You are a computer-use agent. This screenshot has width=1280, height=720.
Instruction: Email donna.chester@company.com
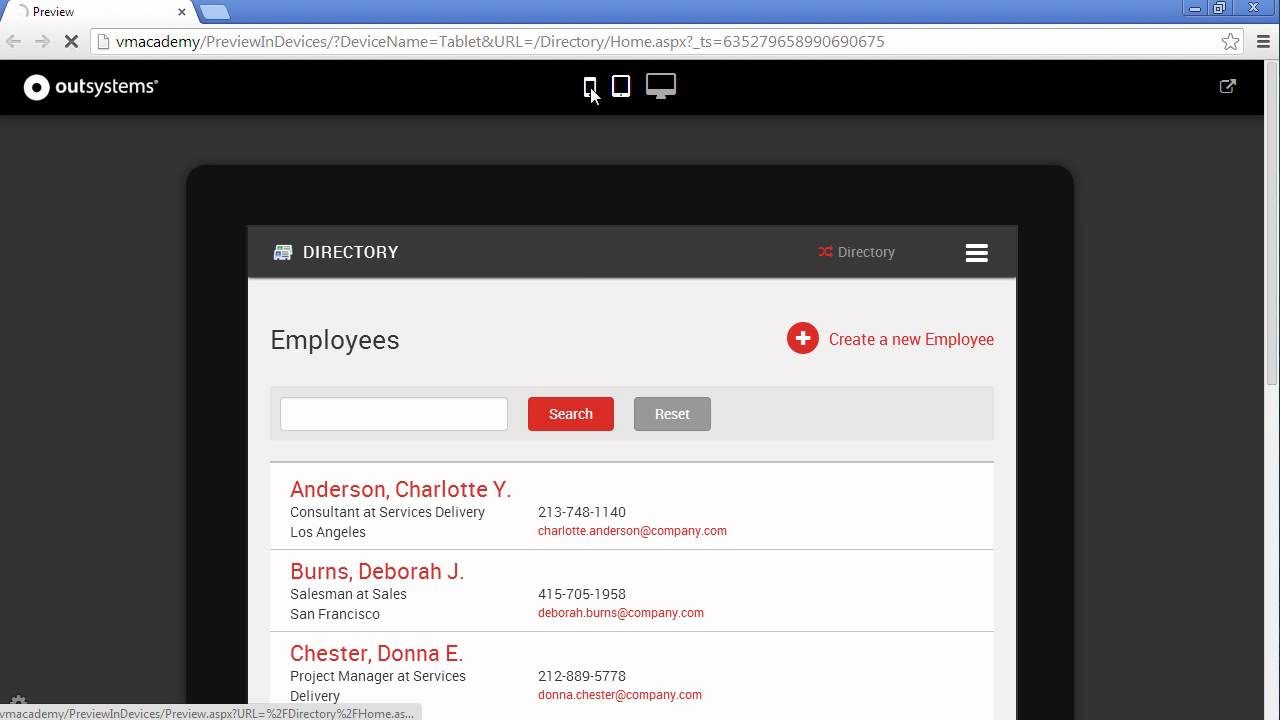pyautogui.click(x=620, y=695)
